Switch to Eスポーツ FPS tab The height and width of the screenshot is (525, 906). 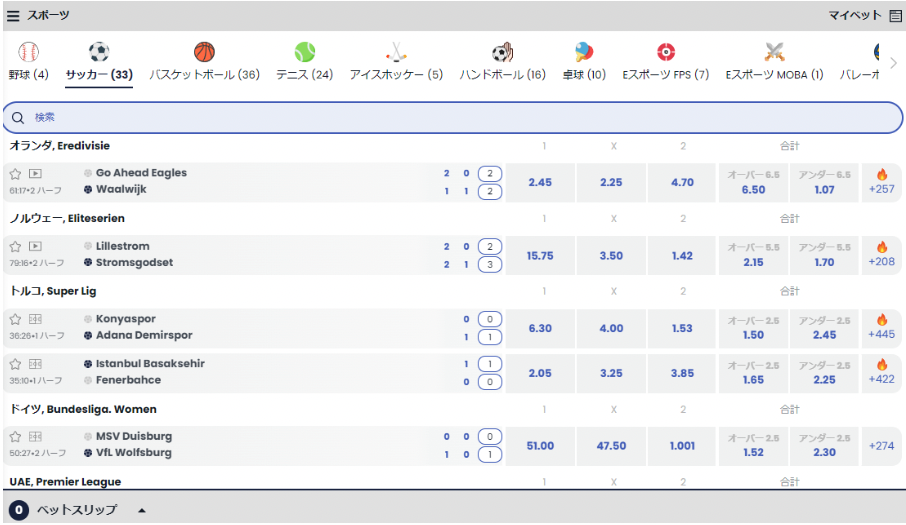pos(665,52)
